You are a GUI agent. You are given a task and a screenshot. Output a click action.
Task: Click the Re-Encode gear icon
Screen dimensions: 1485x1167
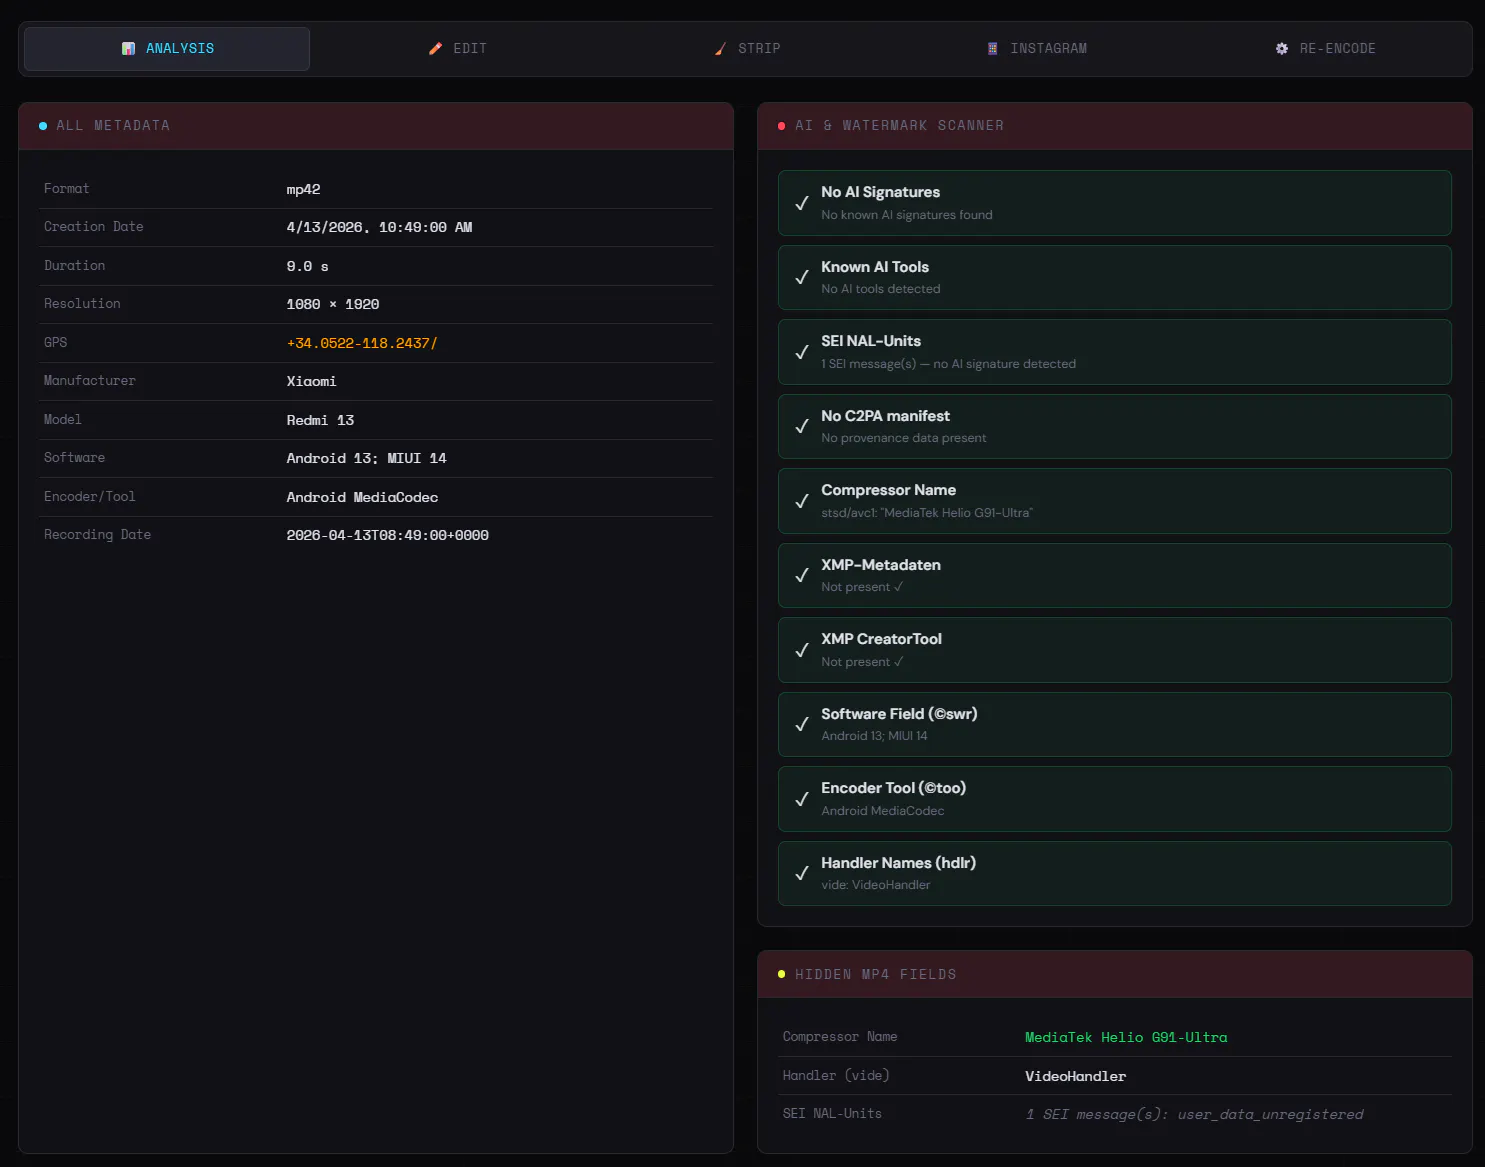1282,49
